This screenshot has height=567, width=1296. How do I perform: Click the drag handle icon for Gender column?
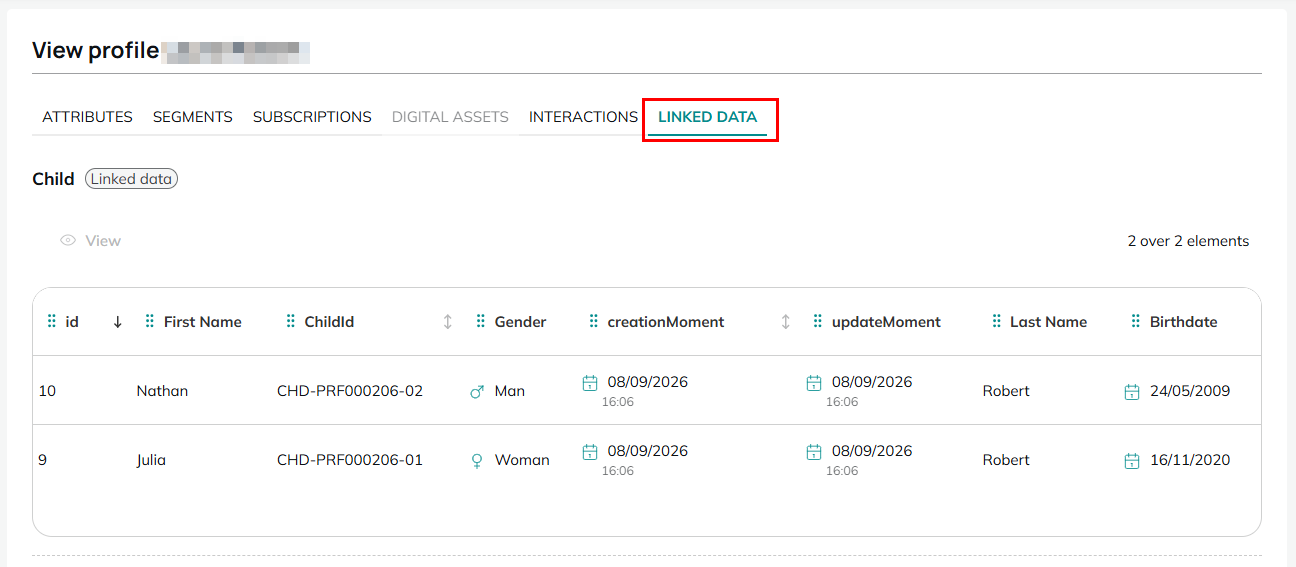481,322
